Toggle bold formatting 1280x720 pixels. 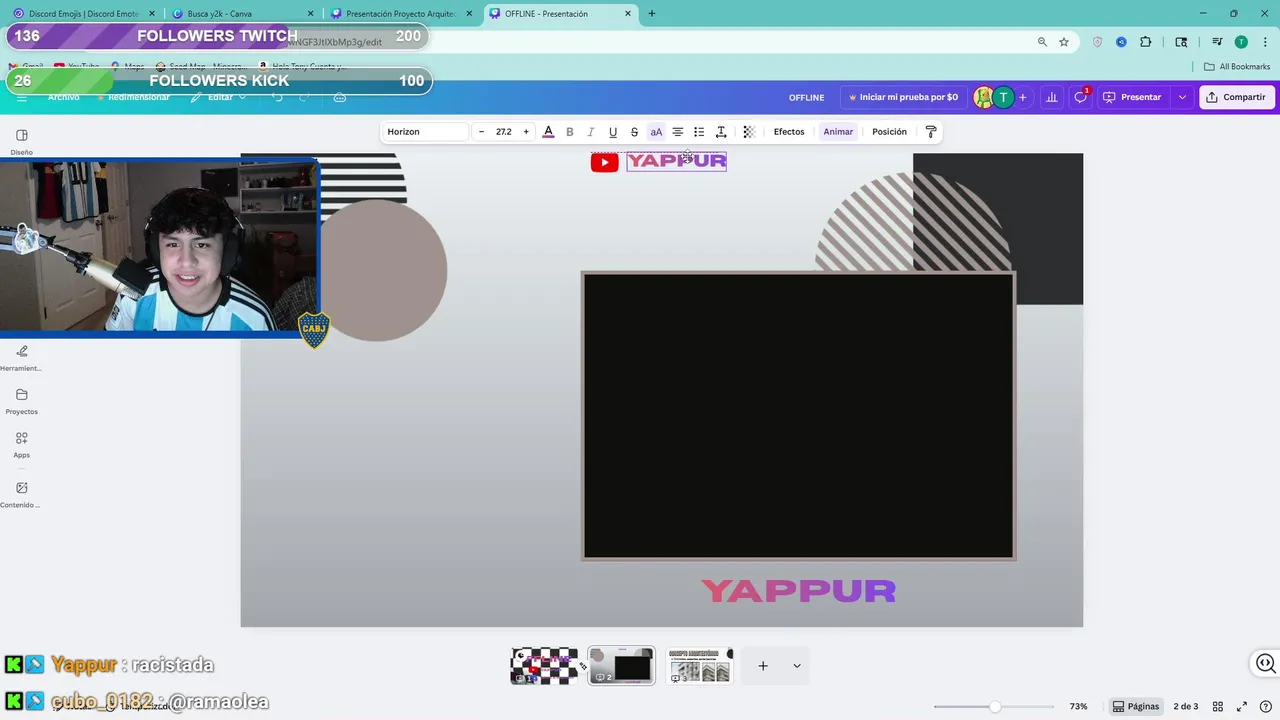pyautogui.click(x=570, y=132)
